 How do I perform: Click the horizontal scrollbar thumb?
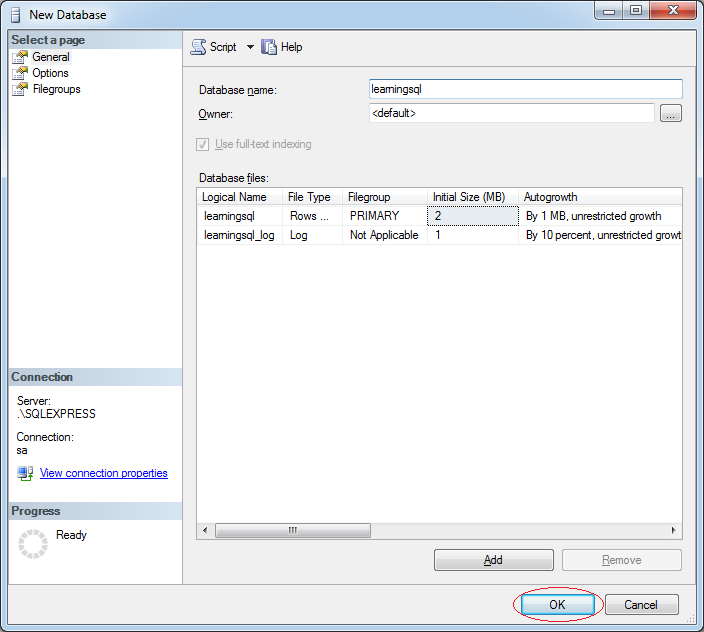pos(293,530)
